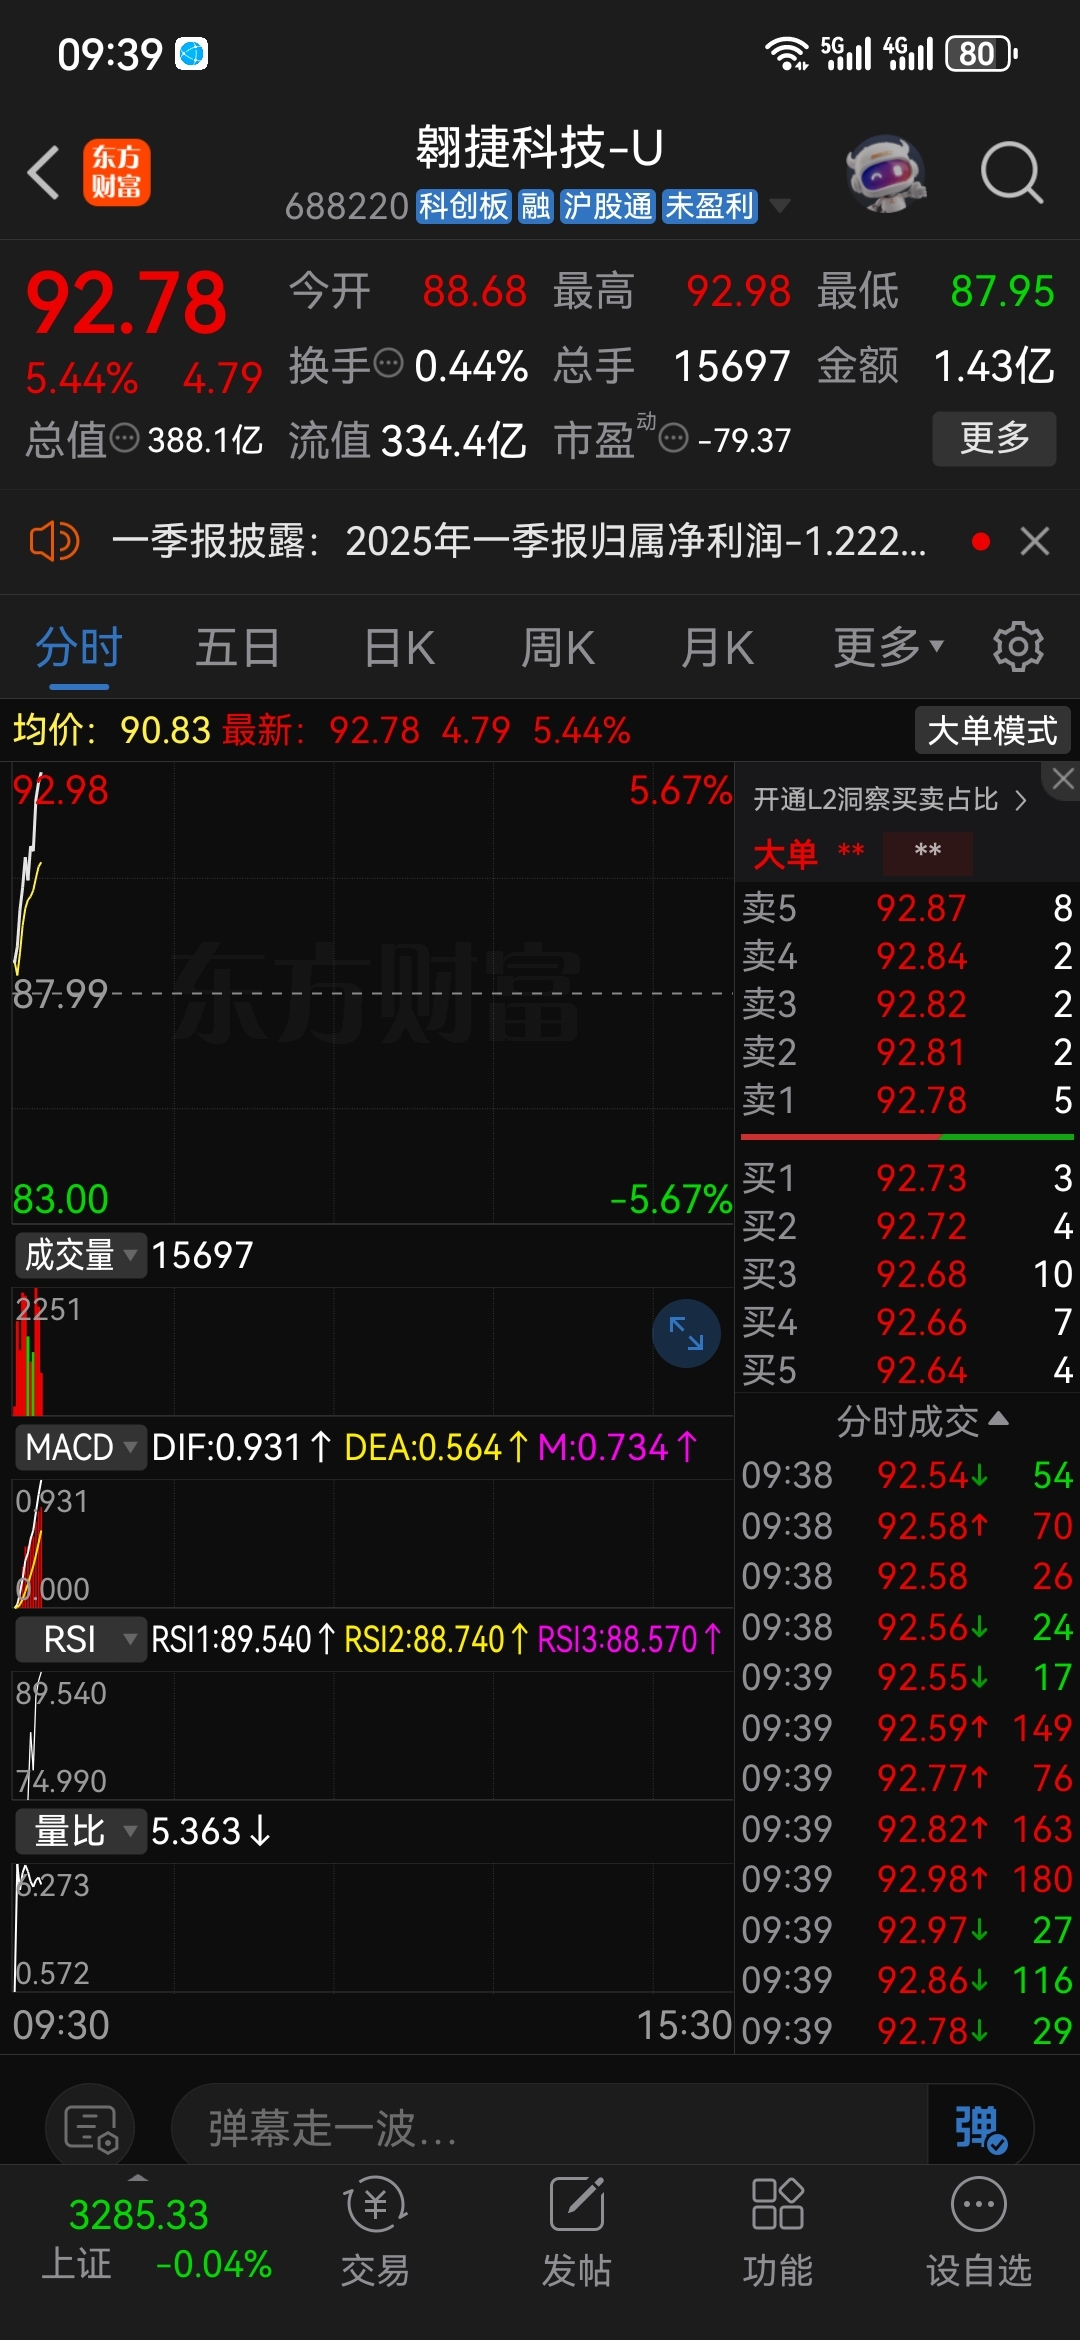Open 开通L2洞察买卖占比 link

click(x=890, y=799)
